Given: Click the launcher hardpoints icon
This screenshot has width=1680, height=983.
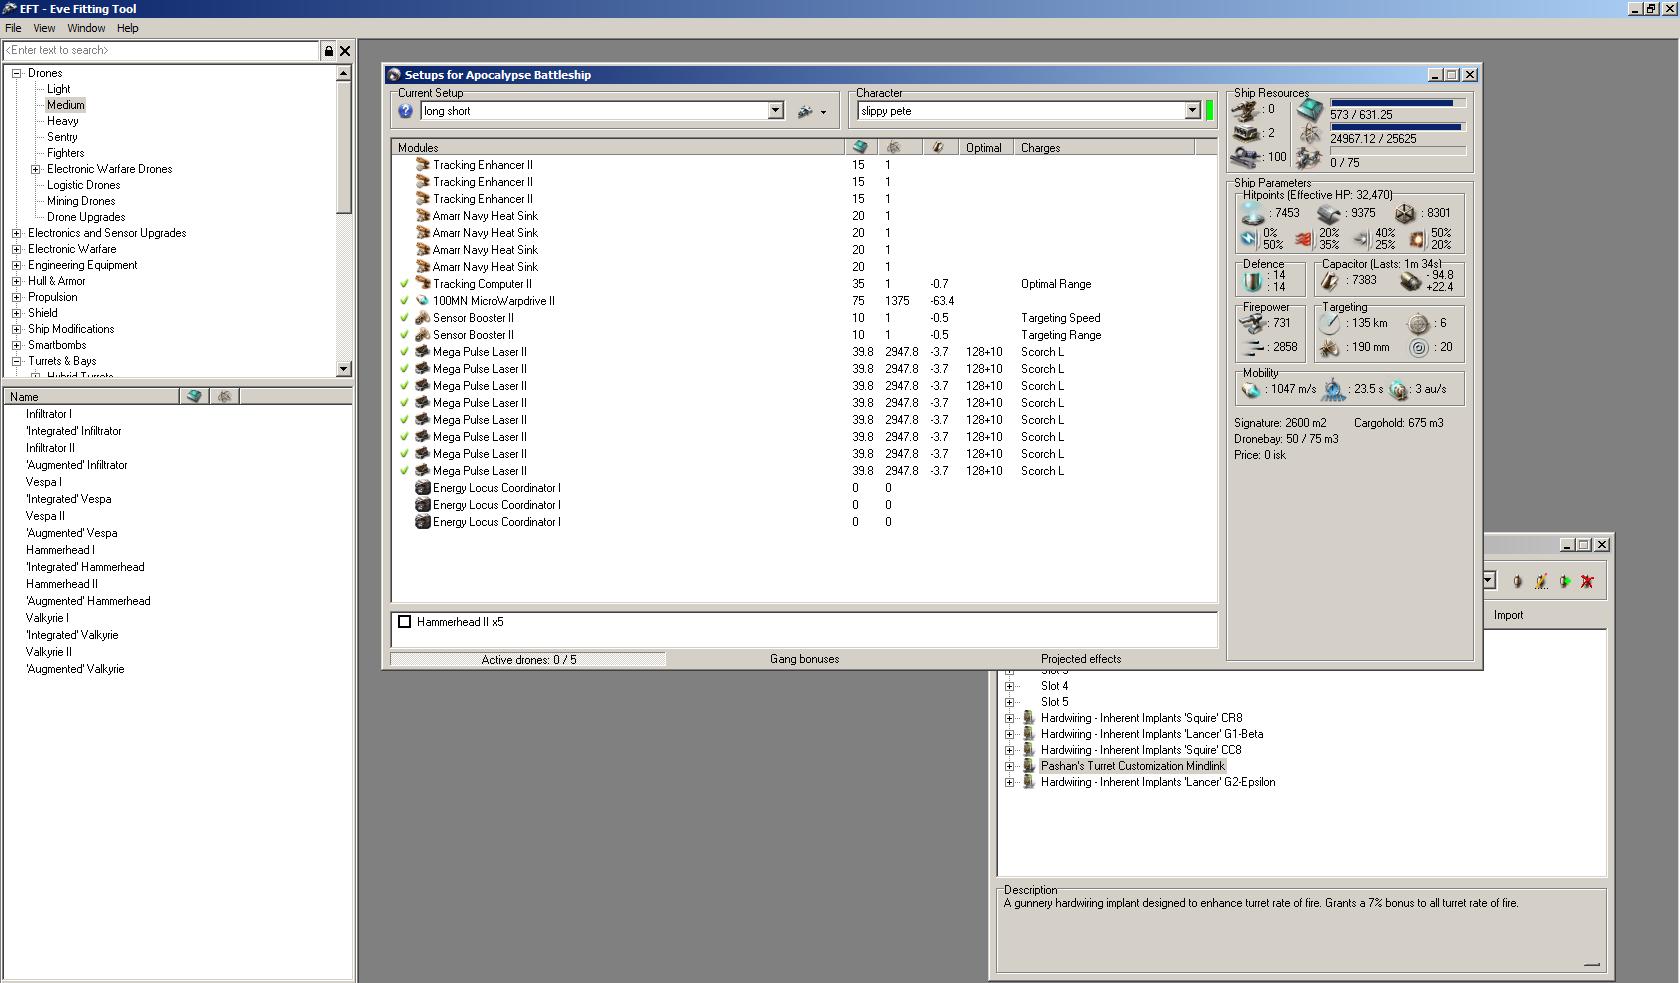Looking at the screenshot, I should point(1246,133).
